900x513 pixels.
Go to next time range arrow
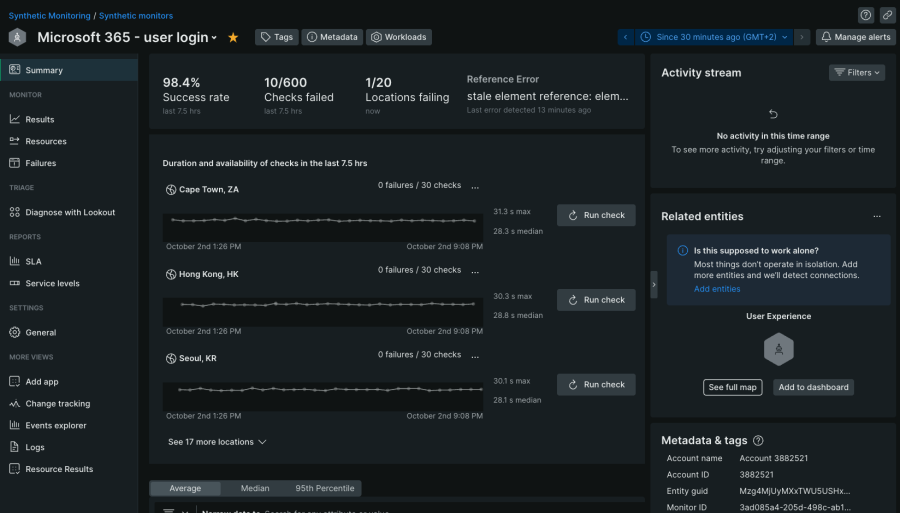click(x=802, y=37)
